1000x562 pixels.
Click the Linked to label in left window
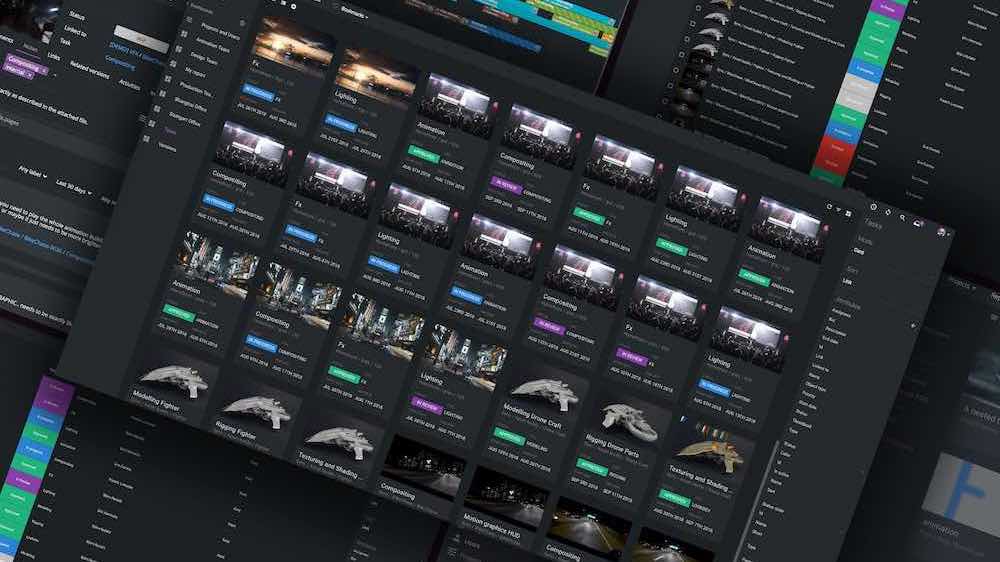click(75, 31)
